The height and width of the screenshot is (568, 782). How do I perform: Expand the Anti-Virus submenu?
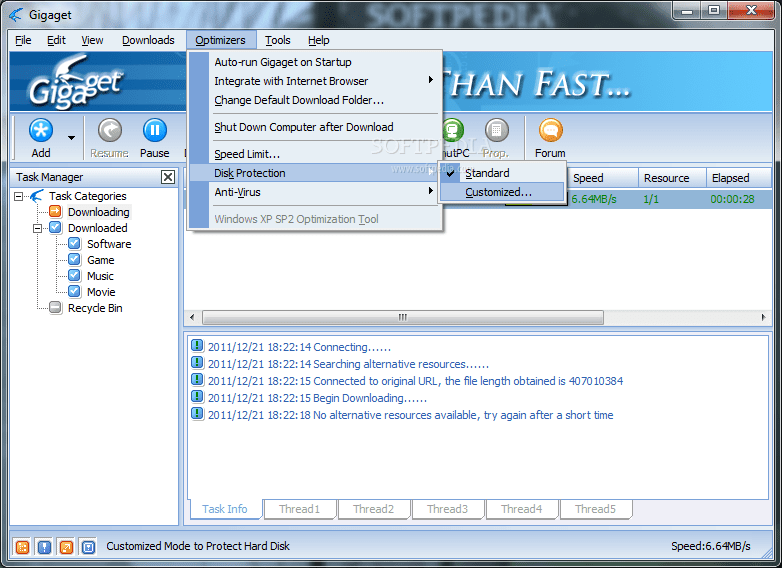click(x=315, y=192)
